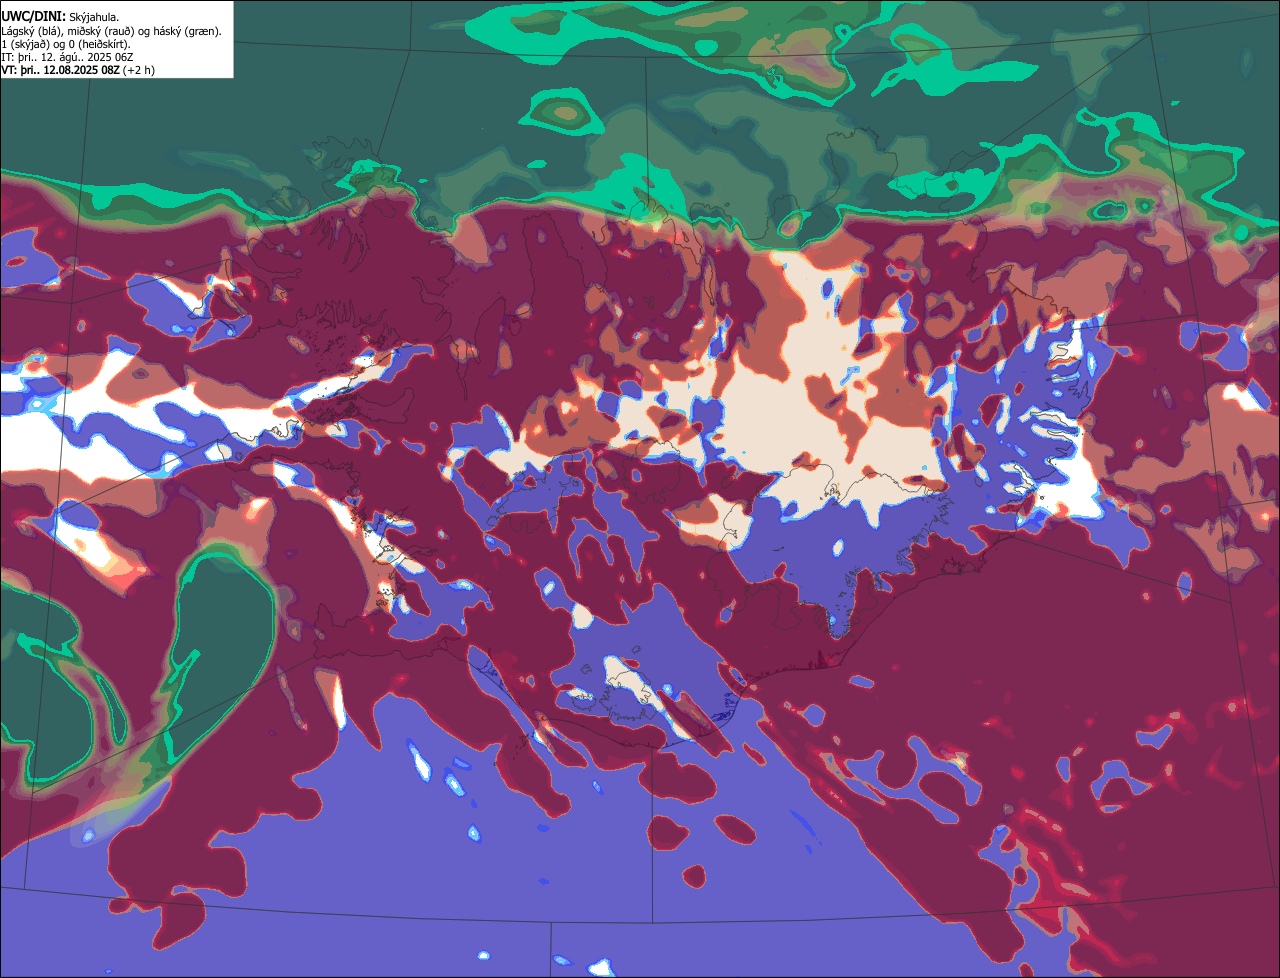This screenshot has width=1280, height=978.
Task: Click the '1 (skýjað) og 0 (heiðskírt).' line
Action: 66,44
